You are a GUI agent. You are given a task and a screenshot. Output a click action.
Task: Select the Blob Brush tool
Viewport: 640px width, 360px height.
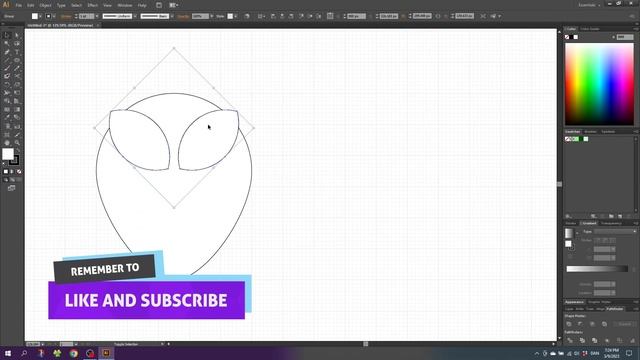tap(7, 76)
